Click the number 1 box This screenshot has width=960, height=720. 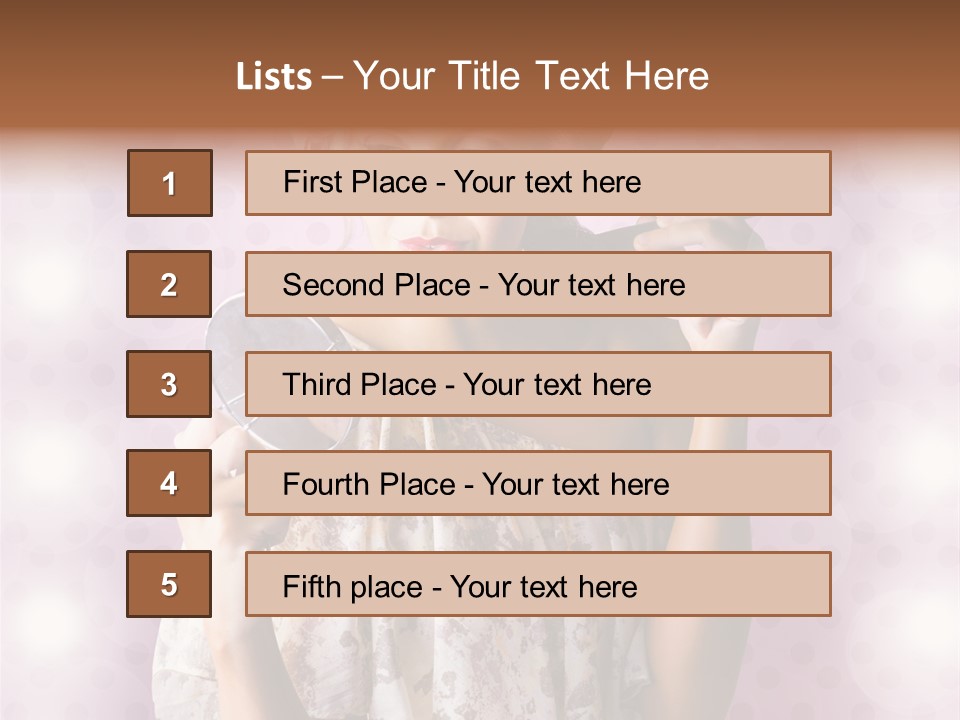(x=170, y=183)
